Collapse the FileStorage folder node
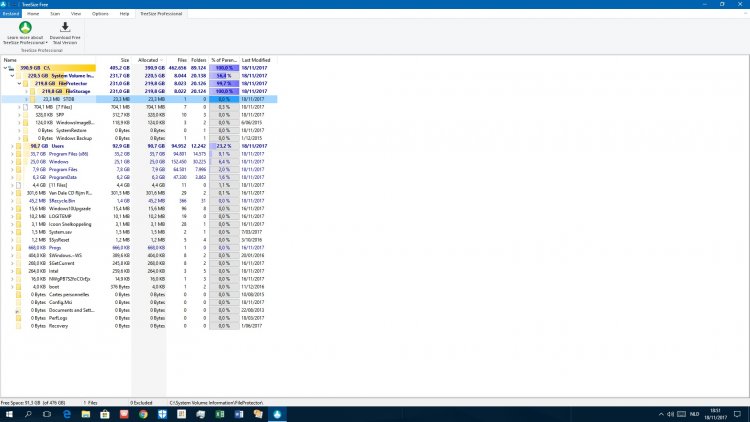750x422 pixels. (x=26, y=91)
